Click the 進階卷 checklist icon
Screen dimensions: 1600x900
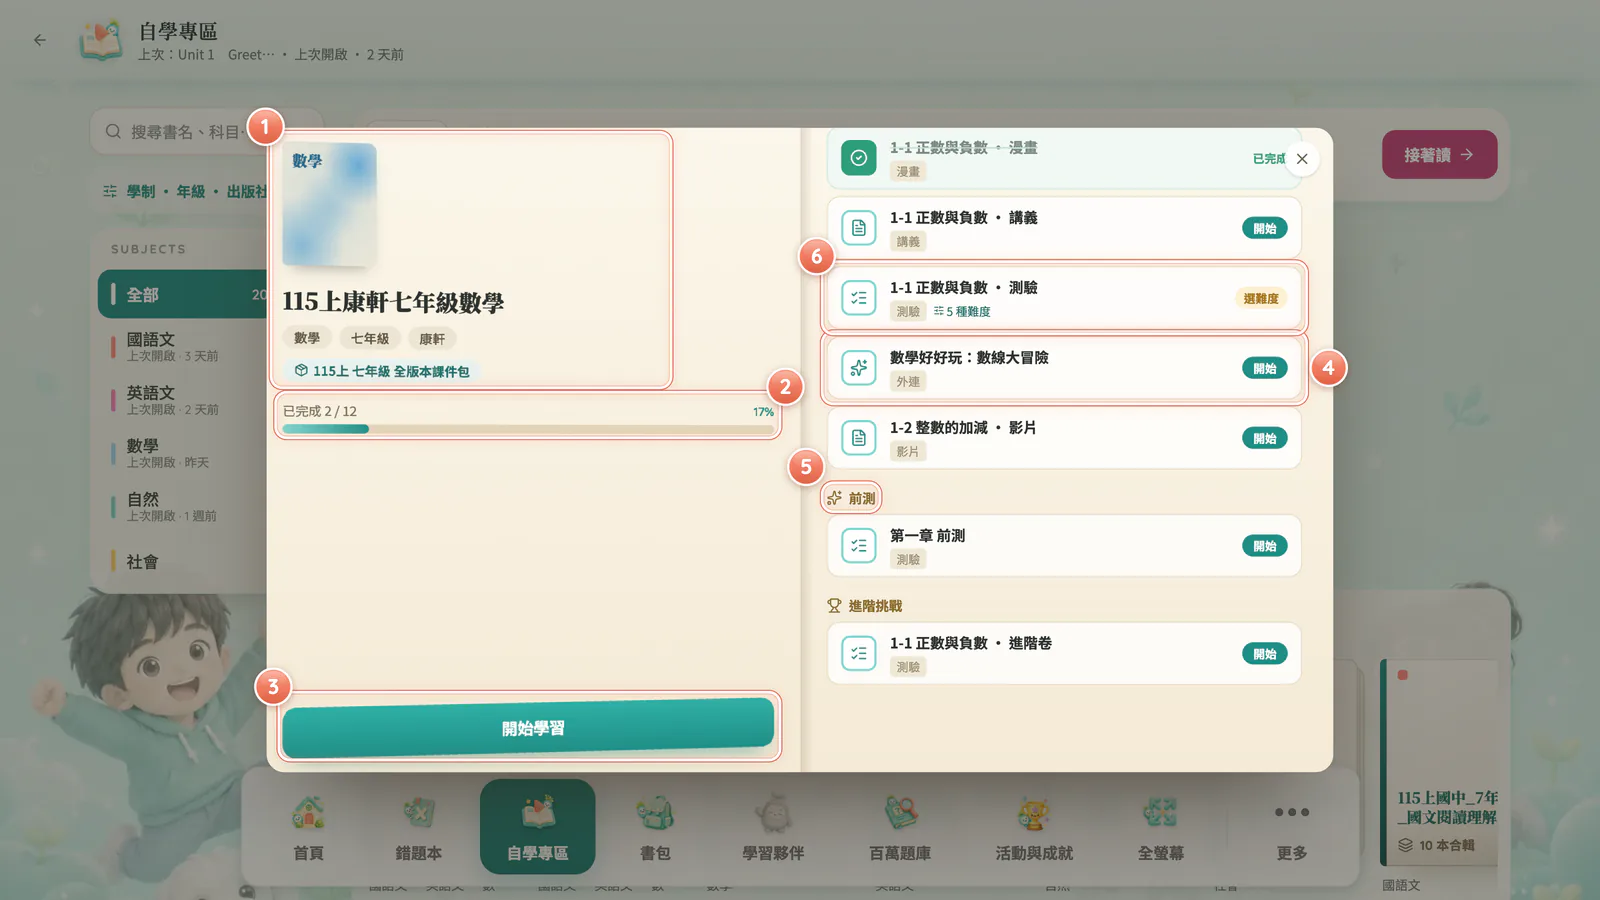pyautogui.click(x=859, y=654)
